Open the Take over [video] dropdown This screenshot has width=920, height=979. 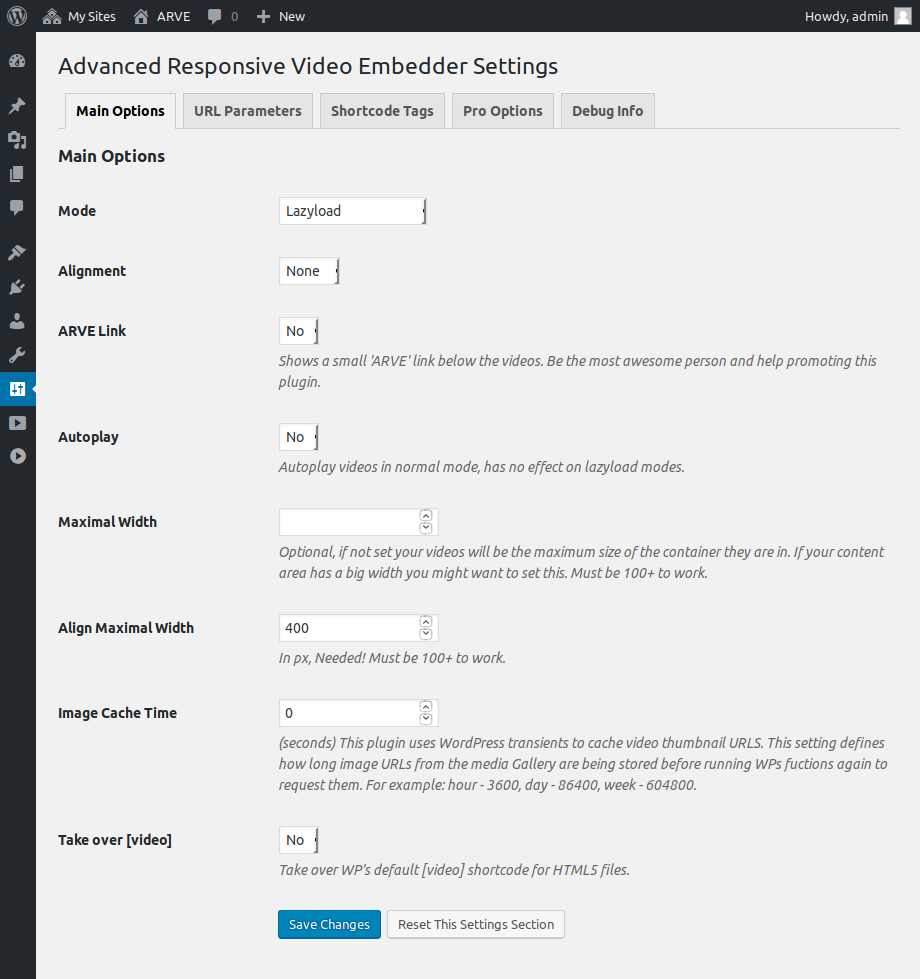point(298,840)
